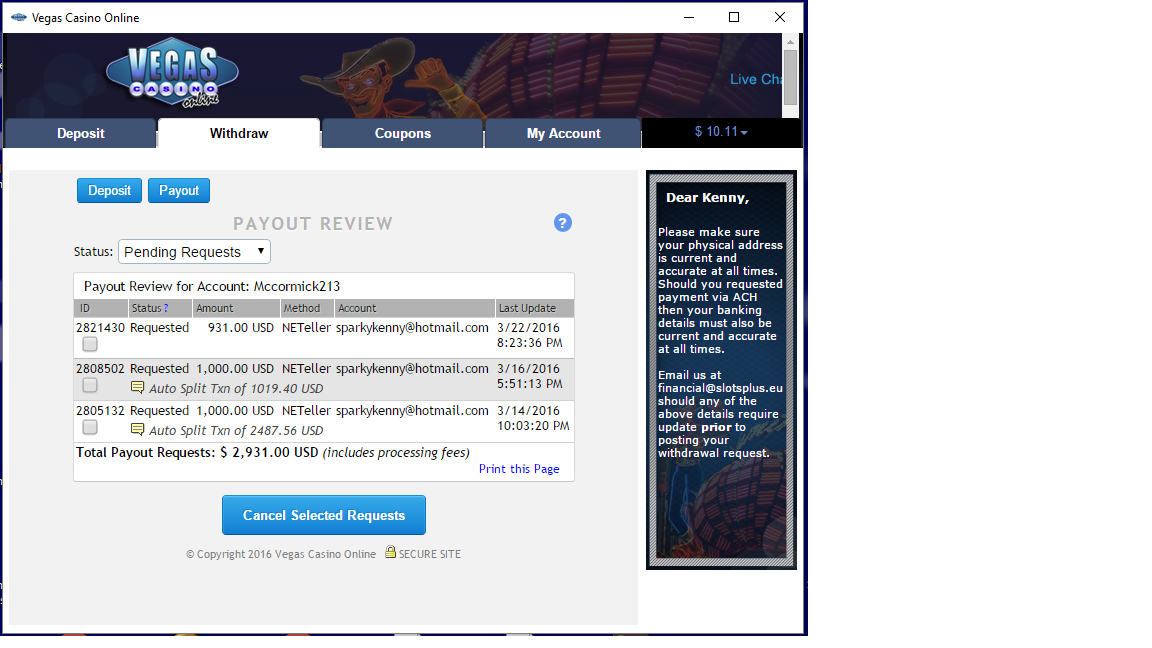The height and width of the screenshot is (648, 1152).
Task: Click the blue Payout button
Action: 179,190
